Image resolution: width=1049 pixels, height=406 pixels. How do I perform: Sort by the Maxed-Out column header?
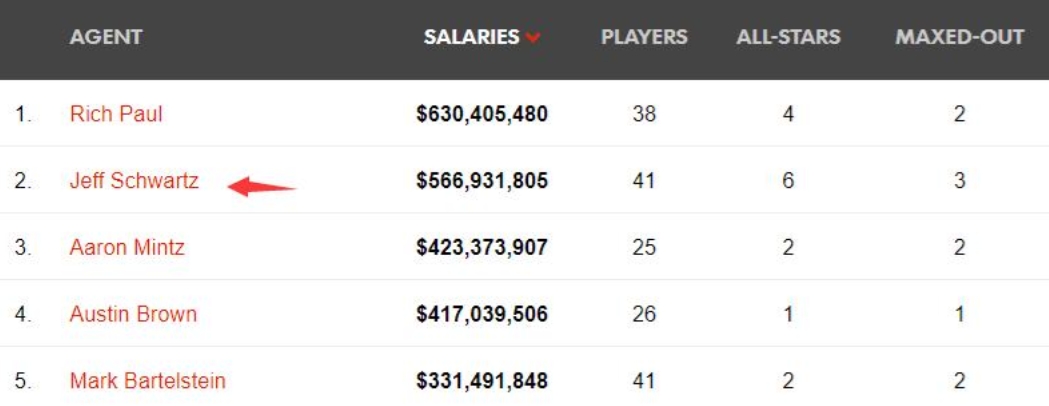click(959, 38)
